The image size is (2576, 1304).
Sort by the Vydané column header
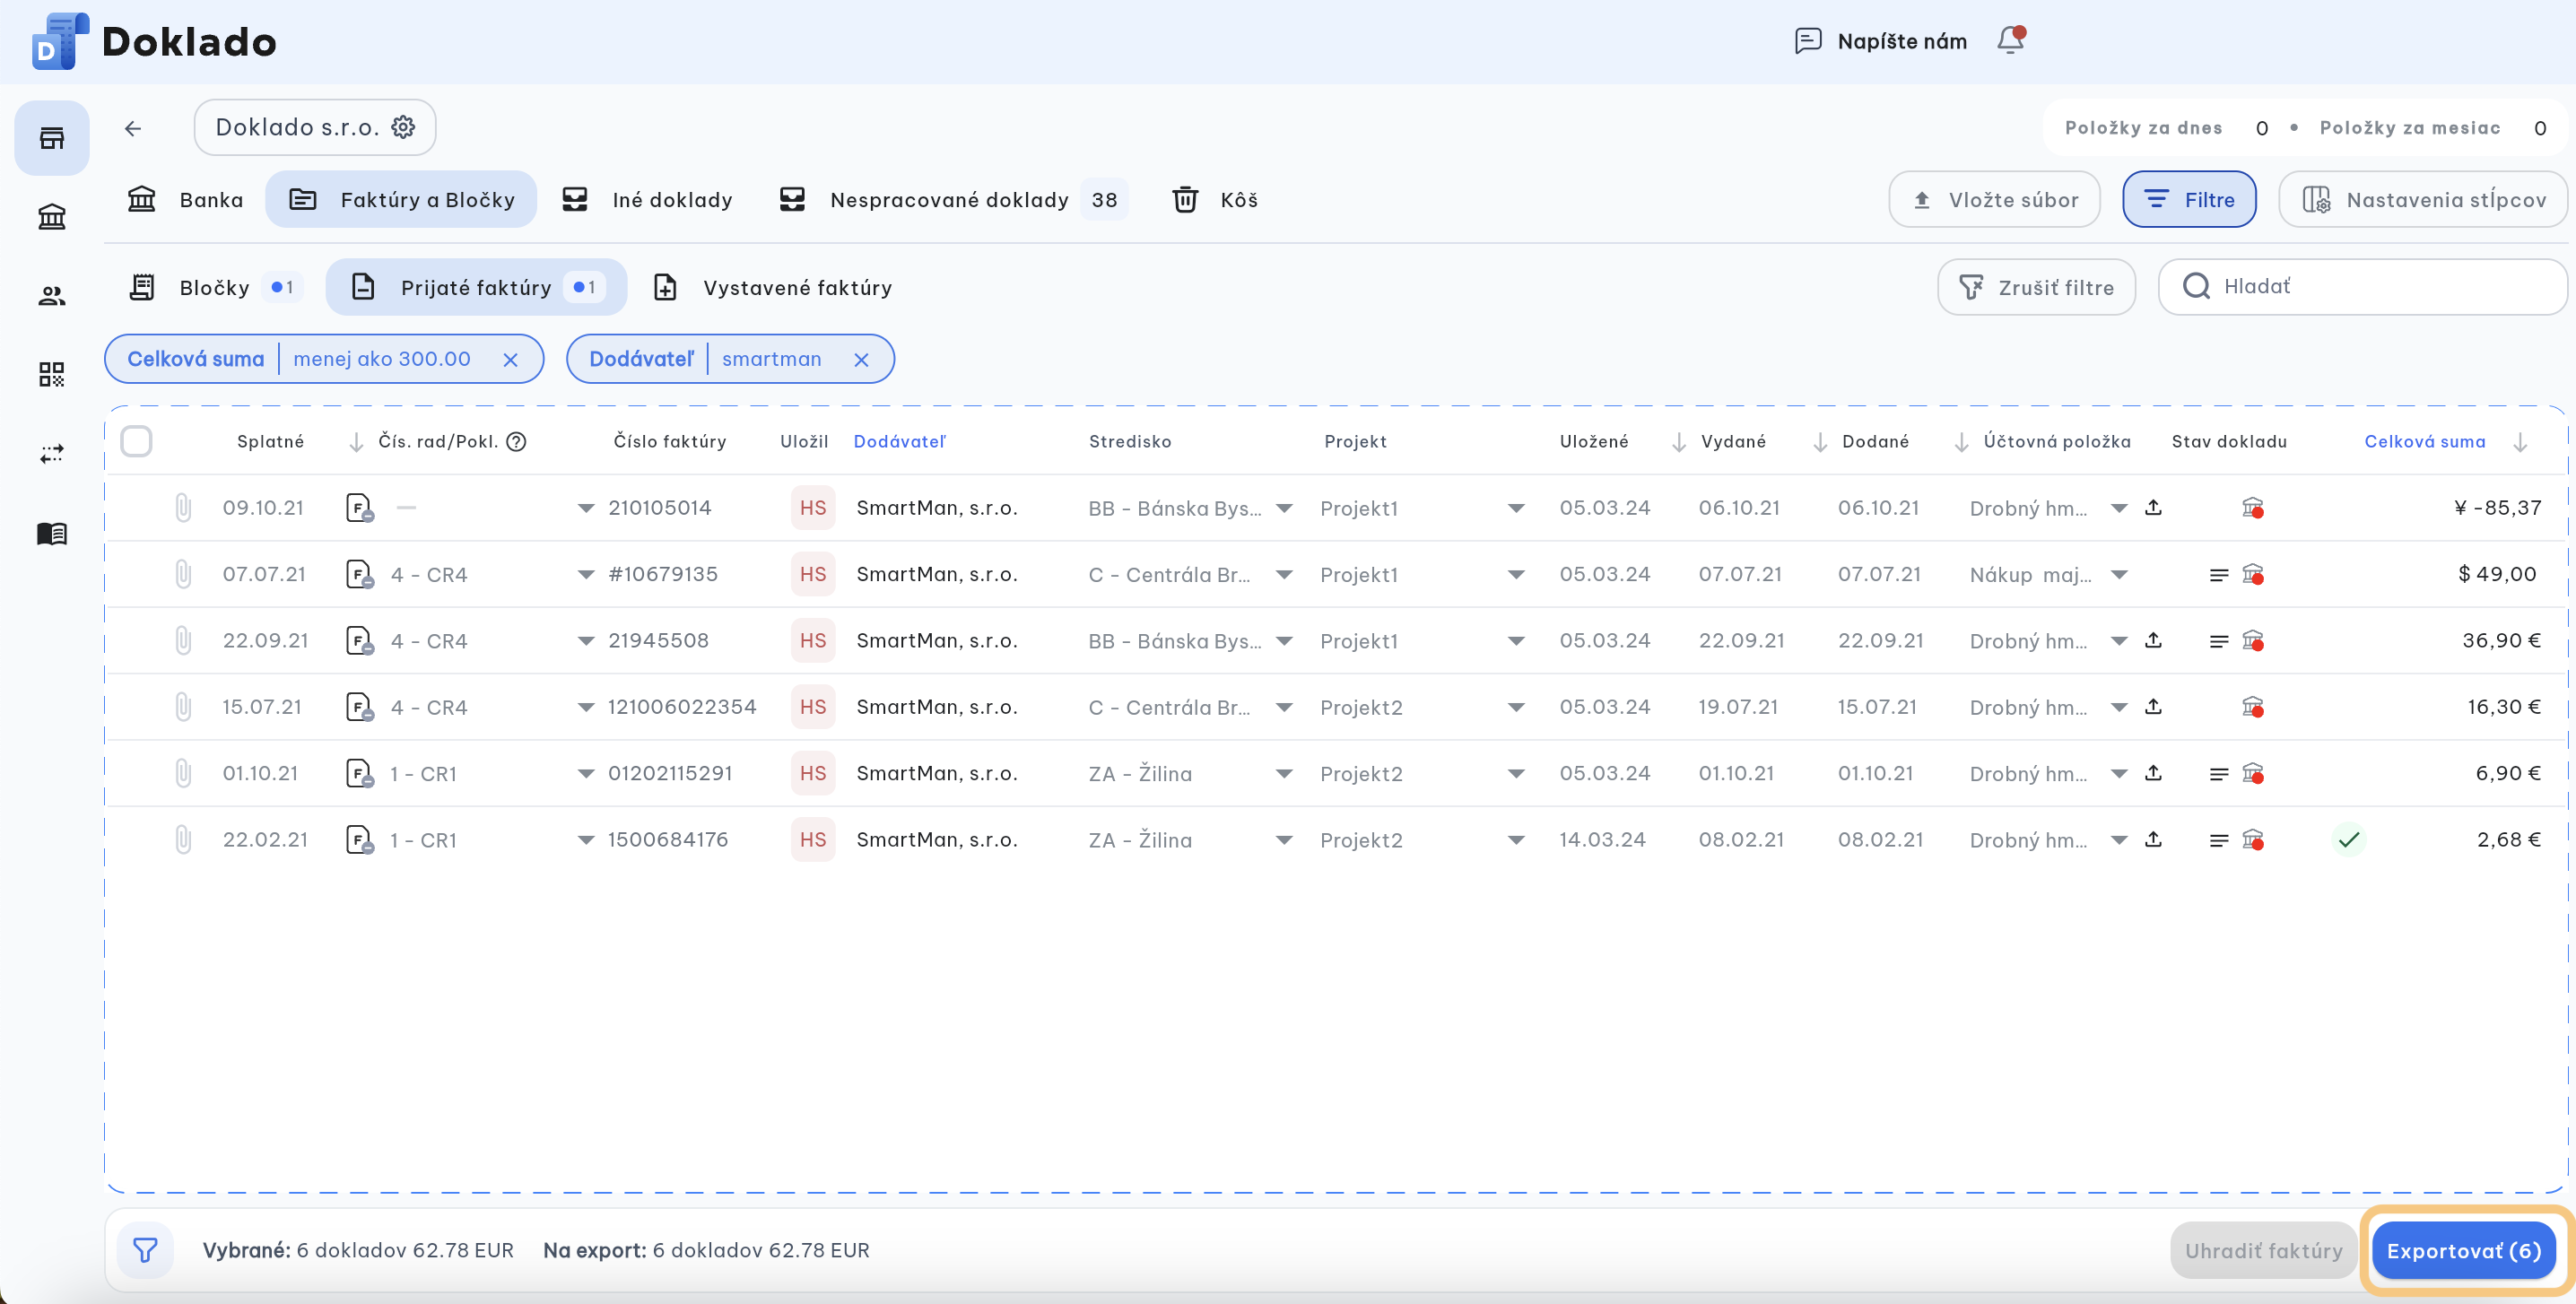coord(1733,442)
